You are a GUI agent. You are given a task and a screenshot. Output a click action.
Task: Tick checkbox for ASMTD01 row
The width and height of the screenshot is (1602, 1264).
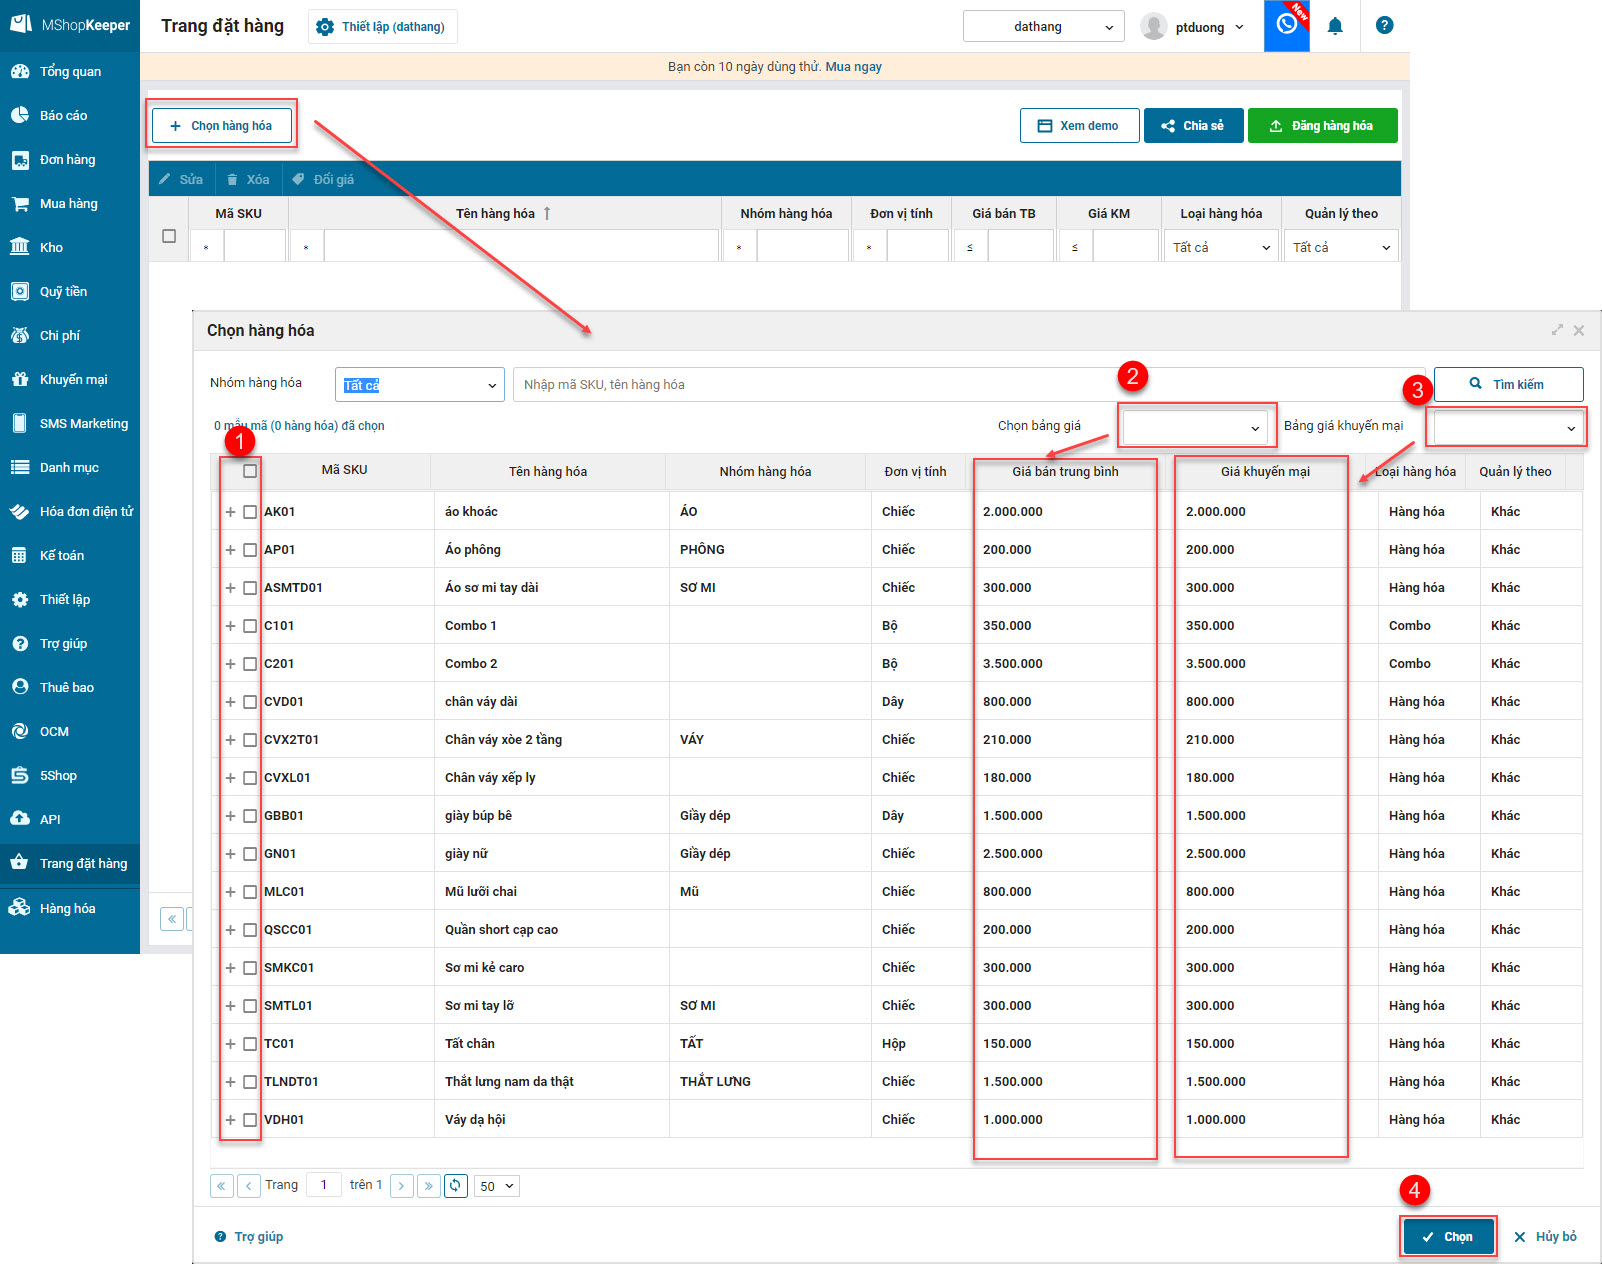[250, 588]
